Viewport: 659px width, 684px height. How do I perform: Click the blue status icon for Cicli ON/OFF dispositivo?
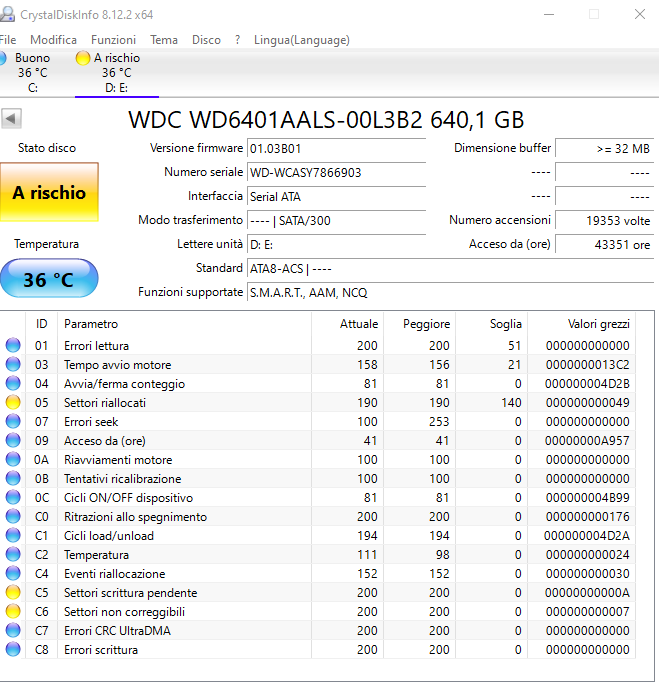coord(13,497)
